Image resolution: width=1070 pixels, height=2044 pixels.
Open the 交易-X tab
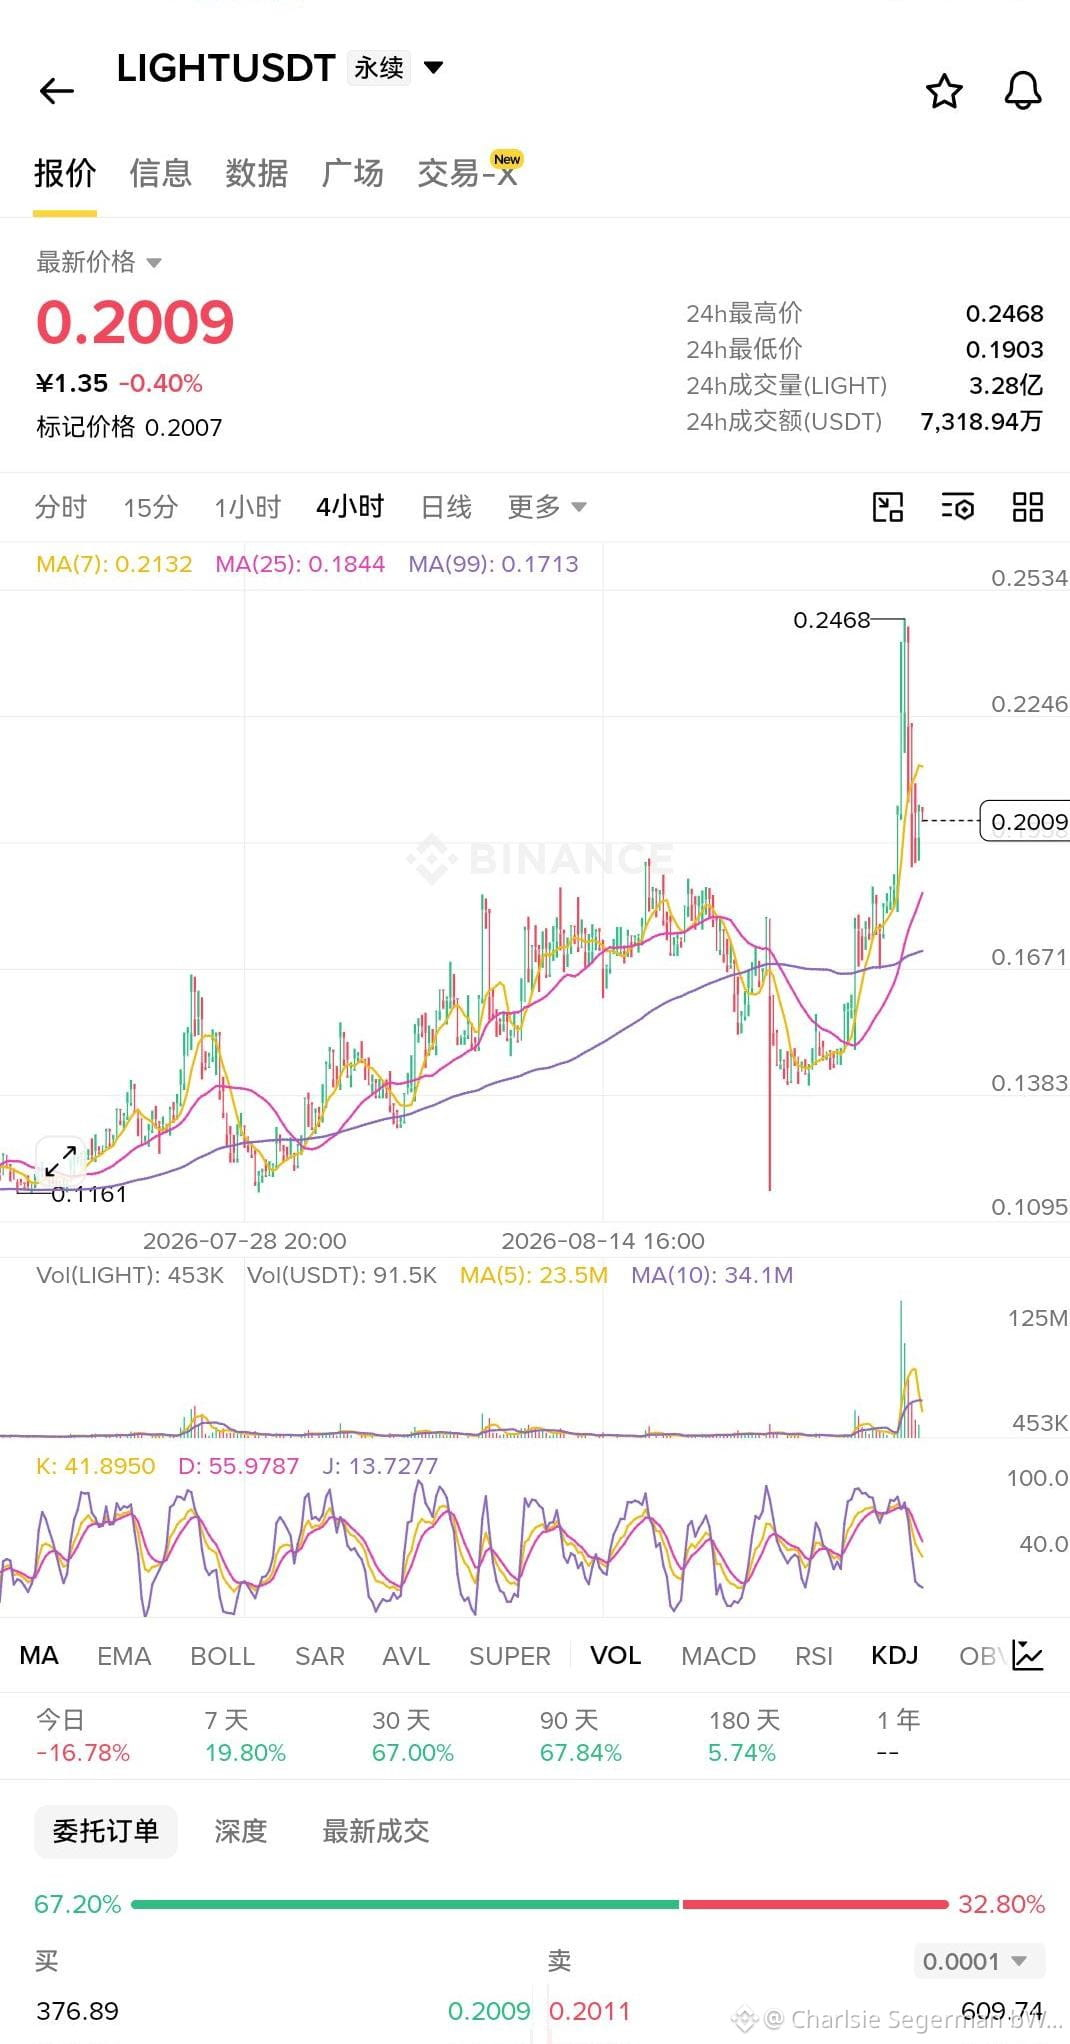click(468, 173)
